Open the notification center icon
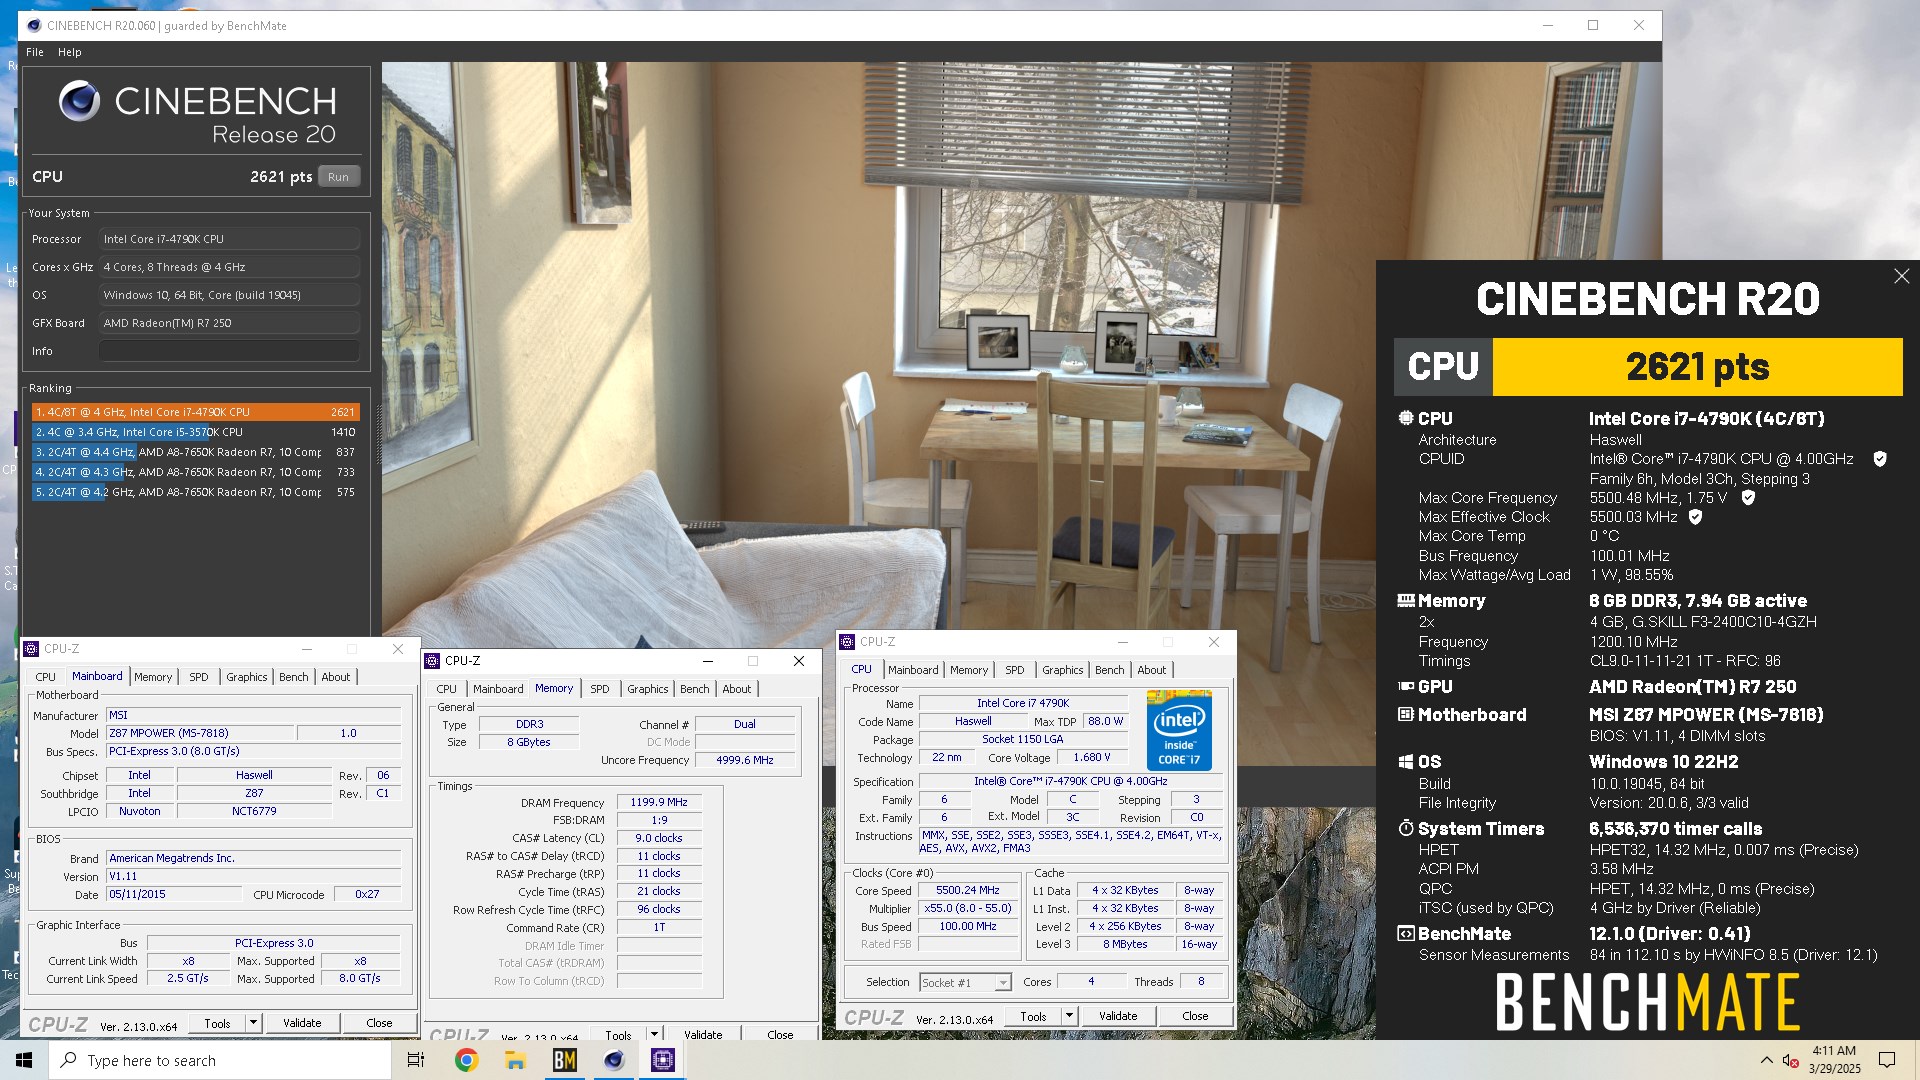This screenshot has width=1920, height=1080. (x=1887, y=1060)
